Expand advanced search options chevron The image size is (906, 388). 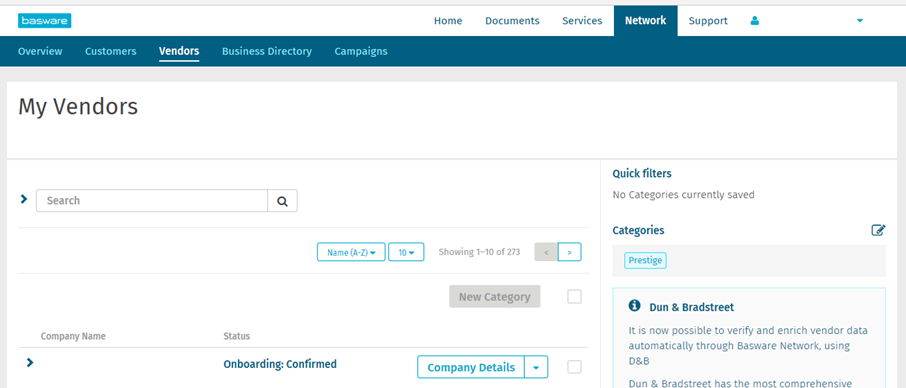(24, 199)
